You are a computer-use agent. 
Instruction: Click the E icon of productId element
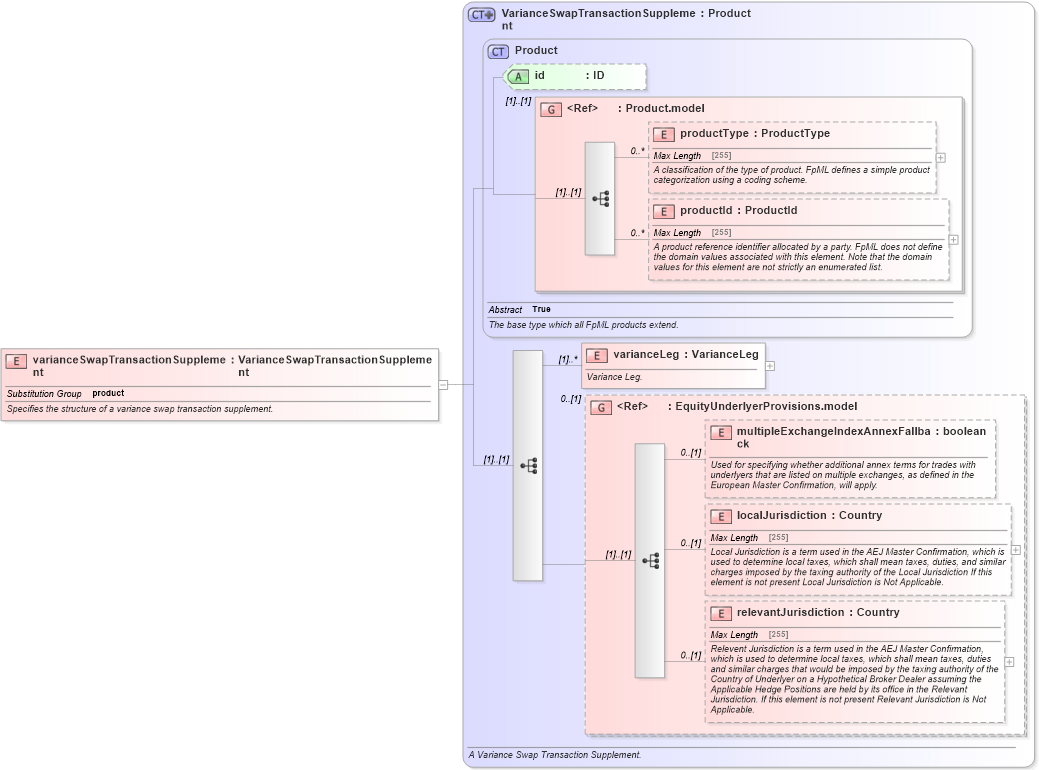coord(663,211)
